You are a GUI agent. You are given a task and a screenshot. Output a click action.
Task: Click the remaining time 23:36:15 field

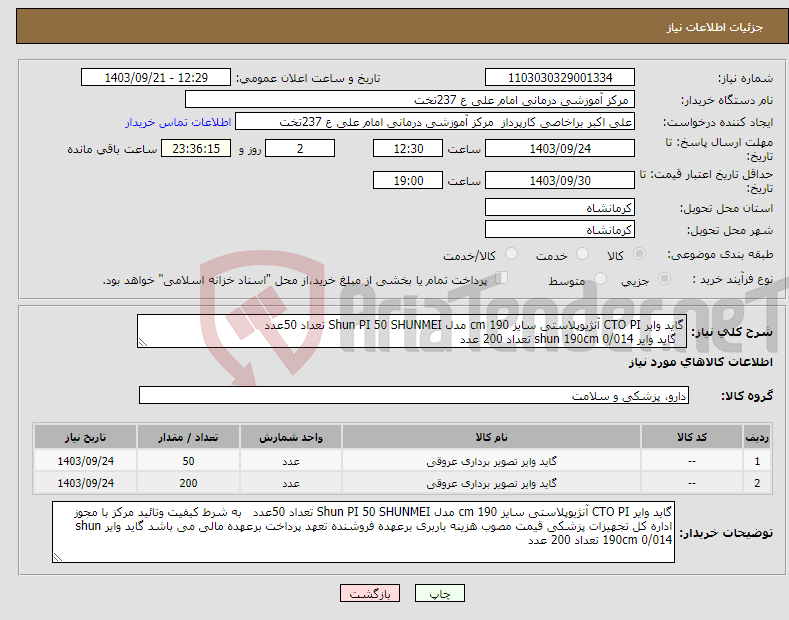point(196,148)
